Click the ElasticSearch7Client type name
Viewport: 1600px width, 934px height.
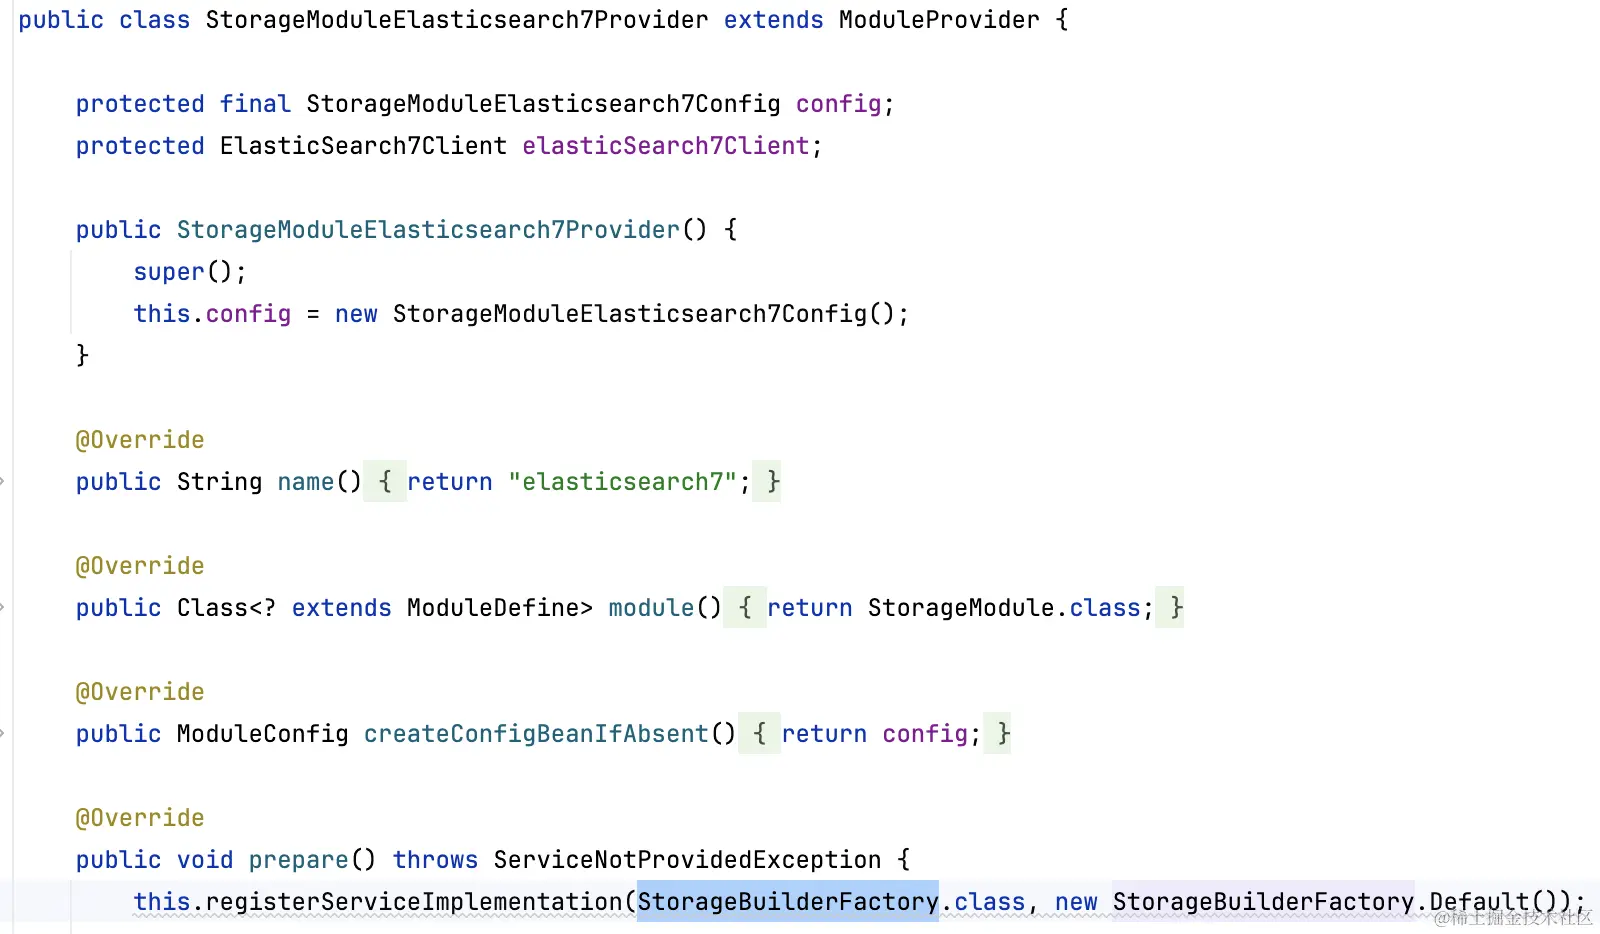click(364, 146)
